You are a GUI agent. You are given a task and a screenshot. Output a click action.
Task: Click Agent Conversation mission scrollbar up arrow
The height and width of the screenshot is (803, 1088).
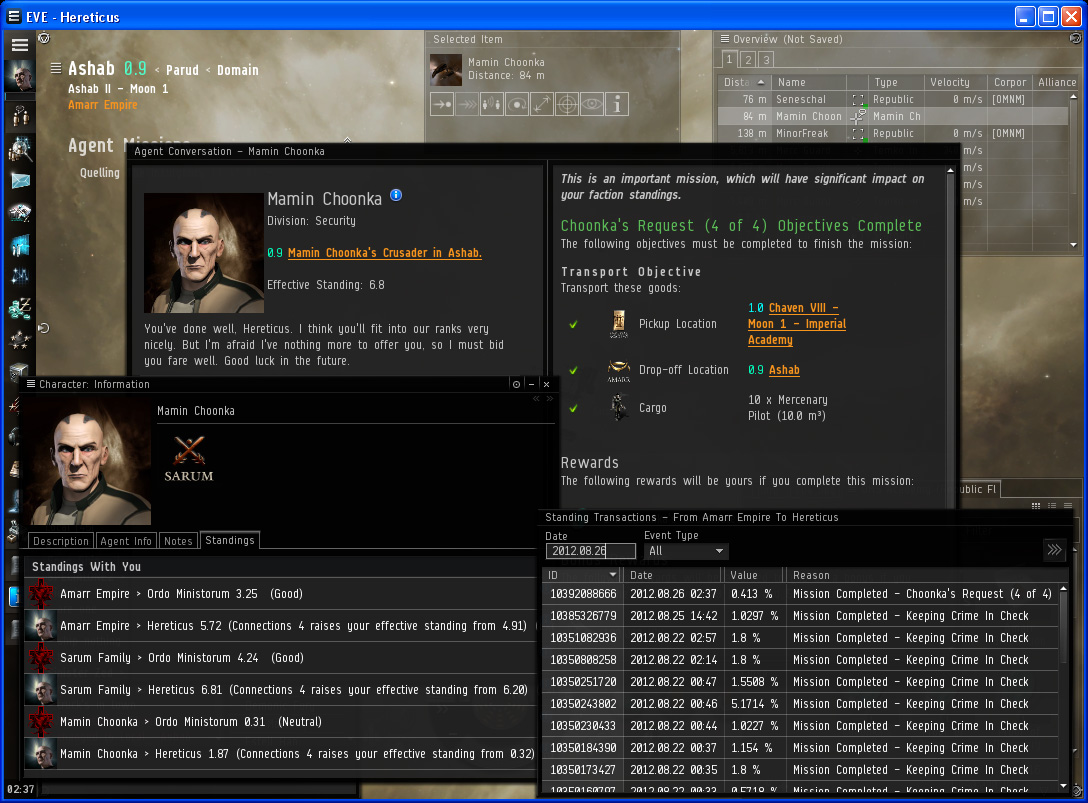point(951,170)
